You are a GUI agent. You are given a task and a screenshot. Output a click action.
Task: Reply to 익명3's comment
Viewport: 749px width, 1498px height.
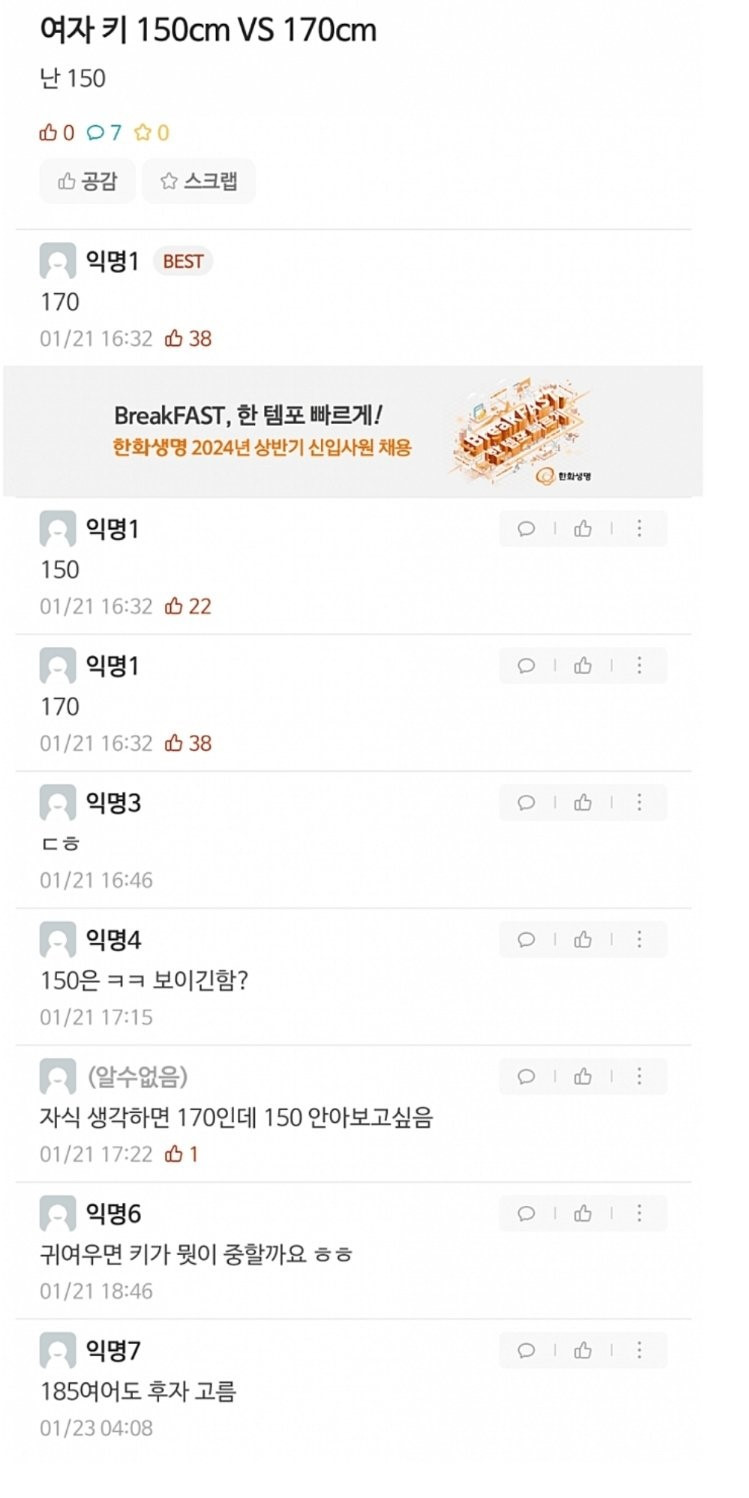point(526,803)
